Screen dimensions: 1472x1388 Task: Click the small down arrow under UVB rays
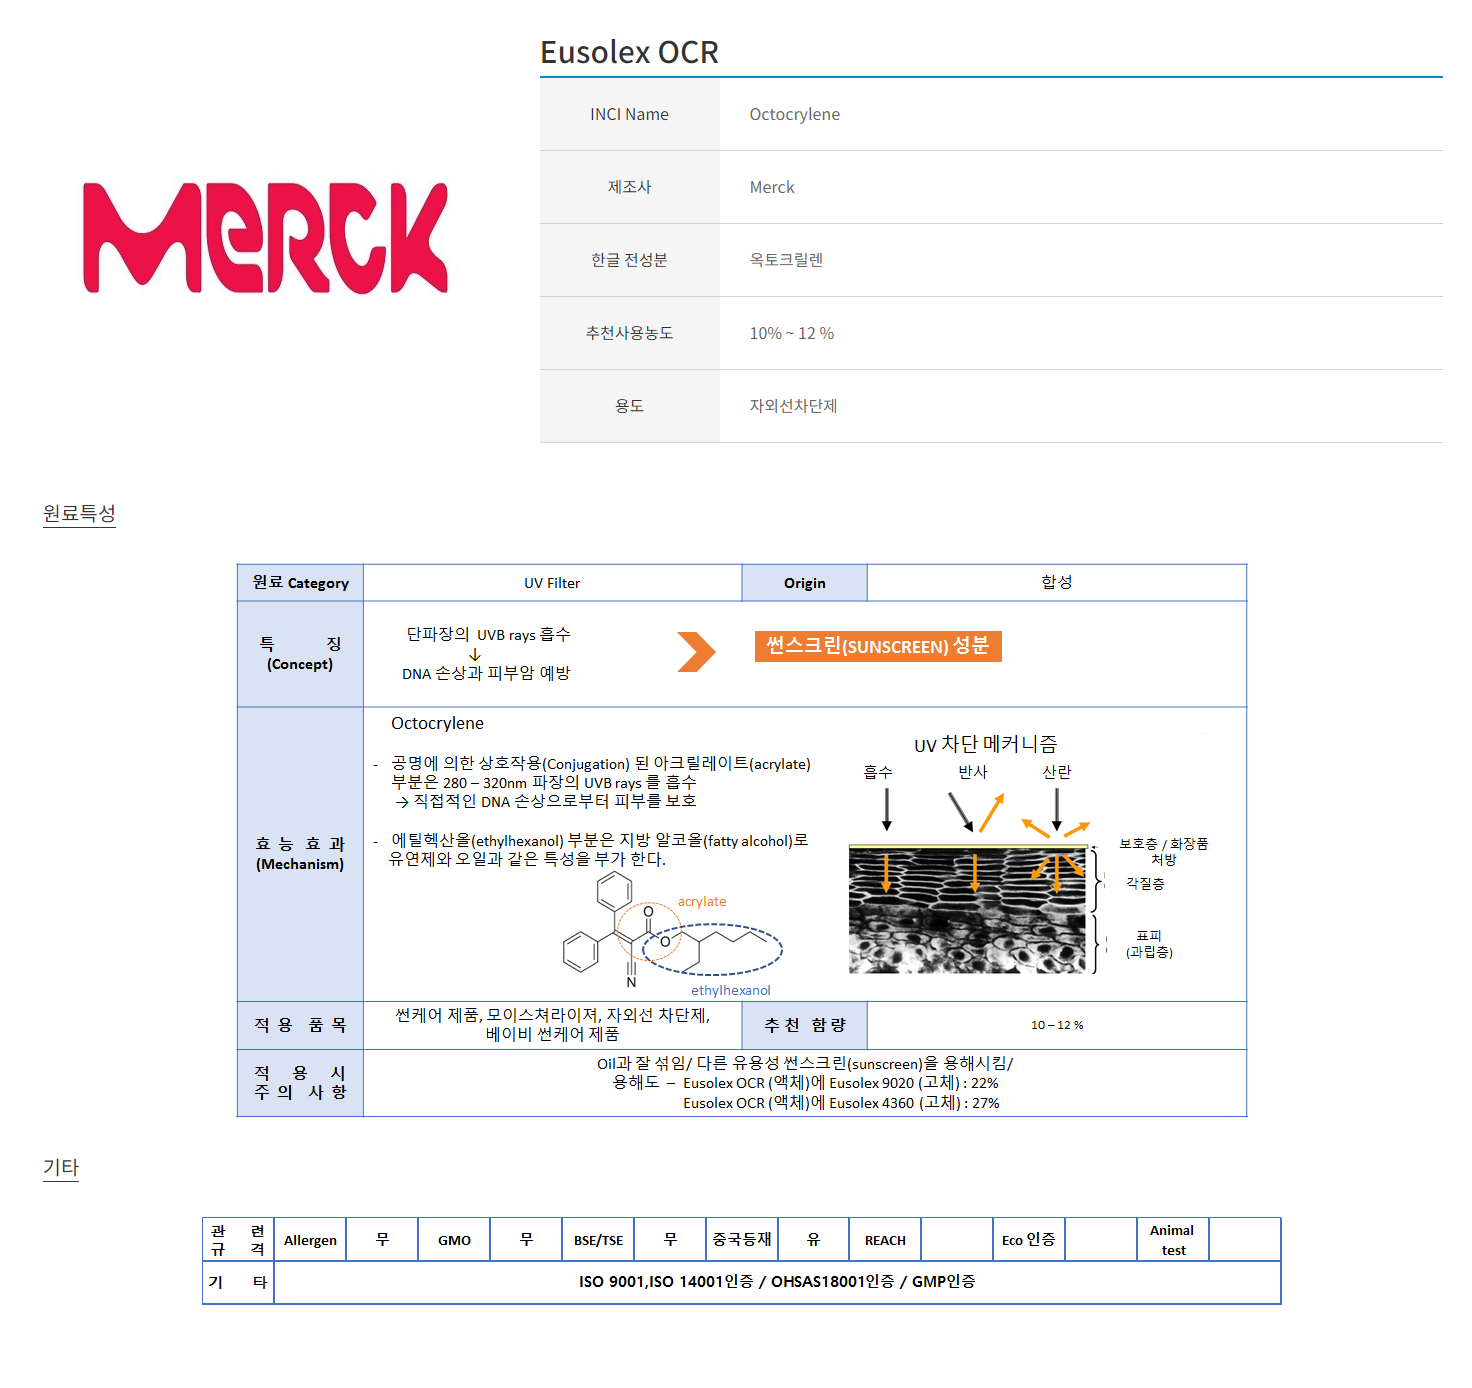pos(475,654)
